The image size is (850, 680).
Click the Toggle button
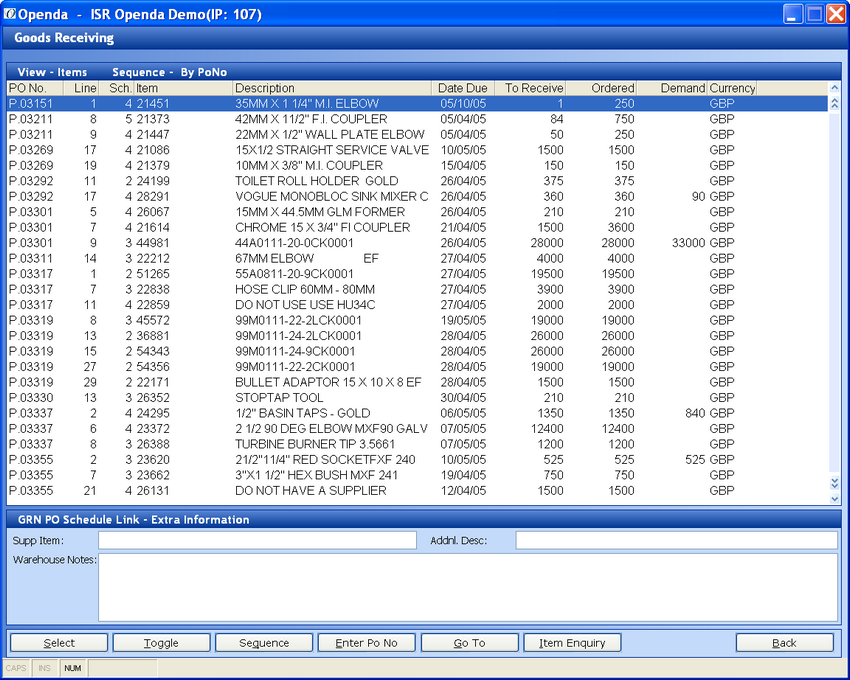(161, 643)
